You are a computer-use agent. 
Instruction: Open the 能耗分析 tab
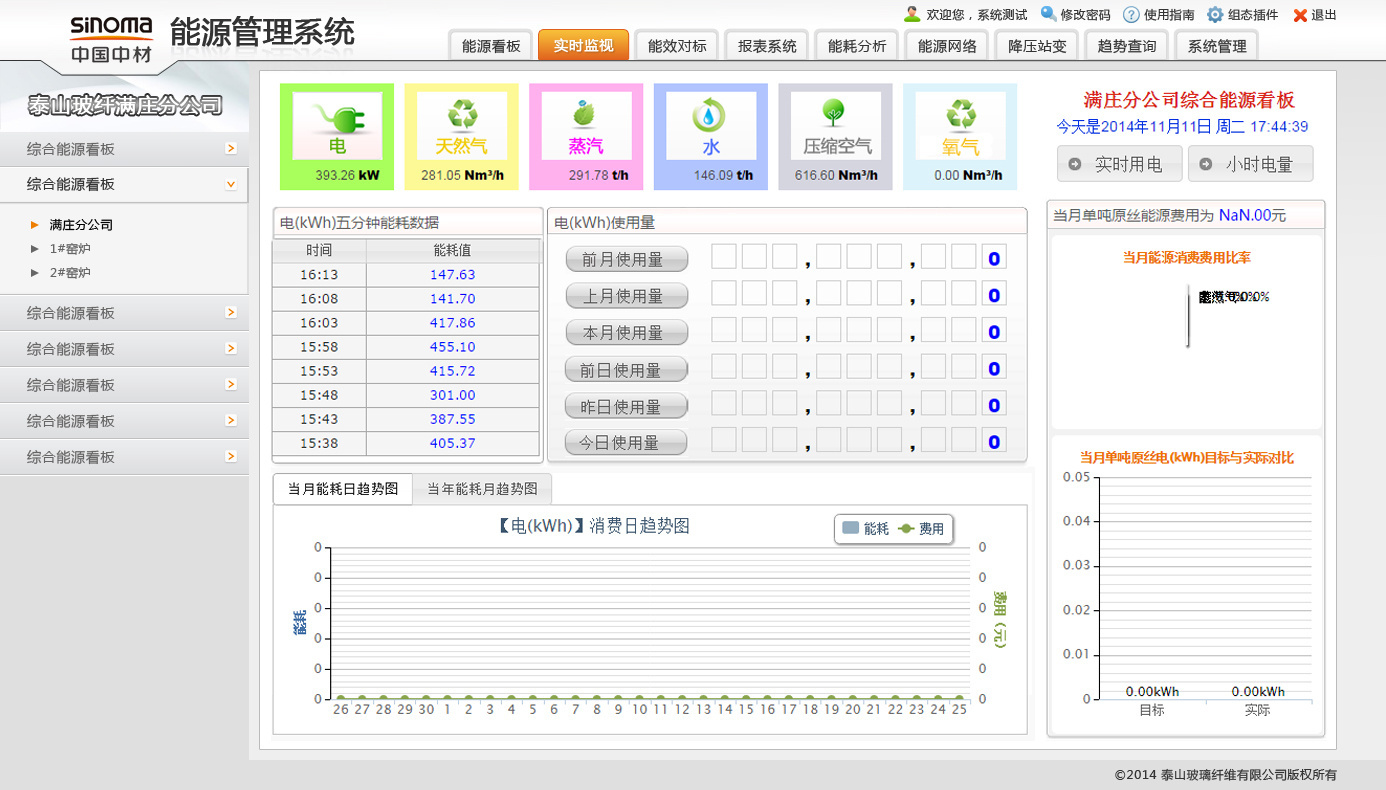[x=857, y=46]
